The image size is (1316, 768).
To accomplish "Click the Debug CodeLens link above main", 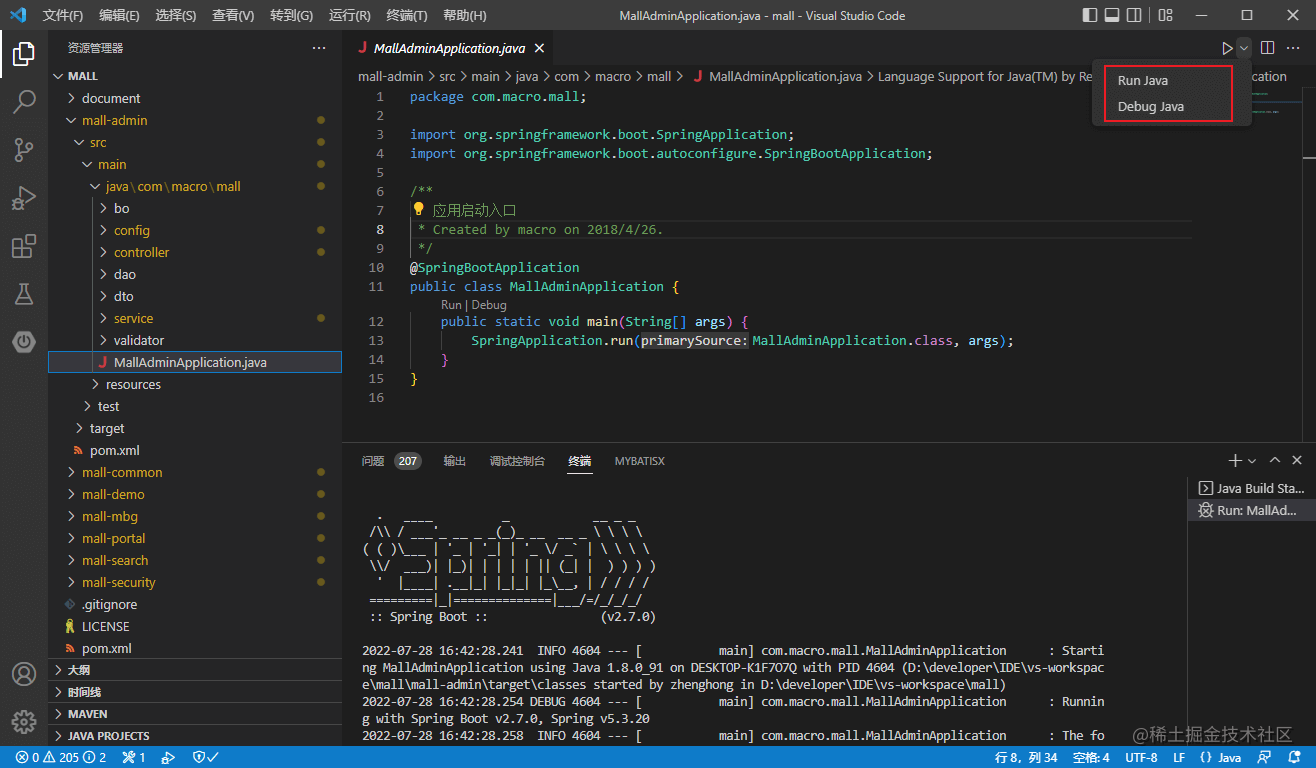I will coord(489,305).
